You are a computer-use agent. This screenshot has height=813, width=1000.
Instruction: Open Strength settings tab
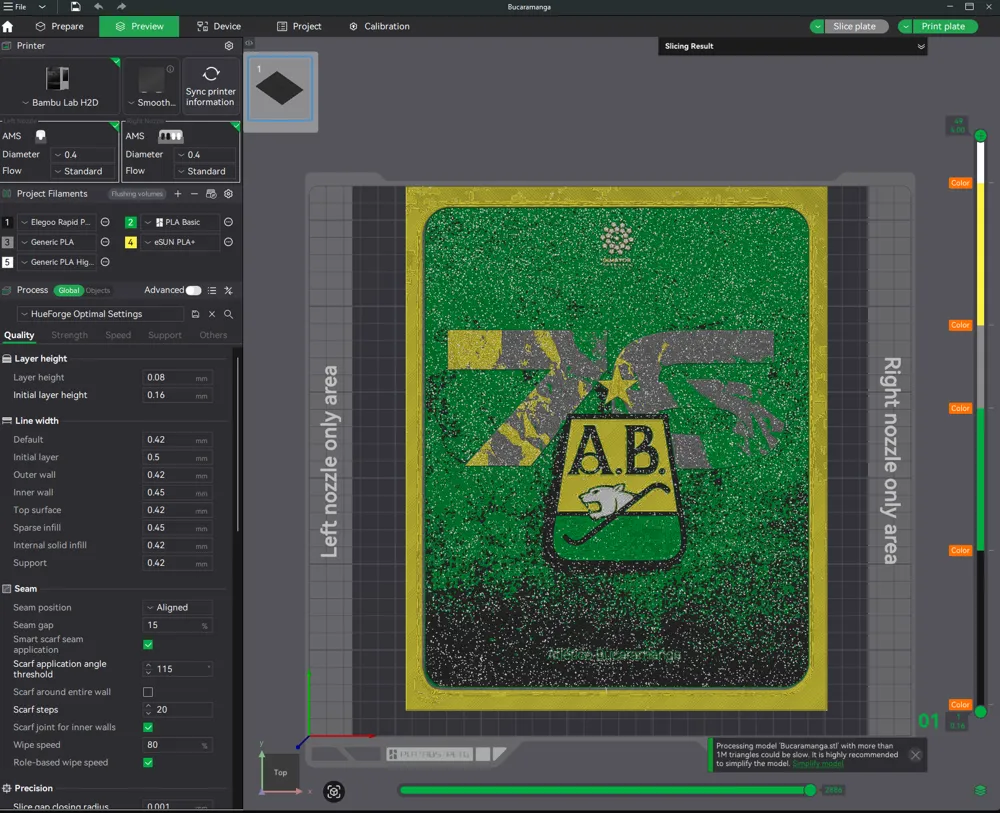point(70,335)
